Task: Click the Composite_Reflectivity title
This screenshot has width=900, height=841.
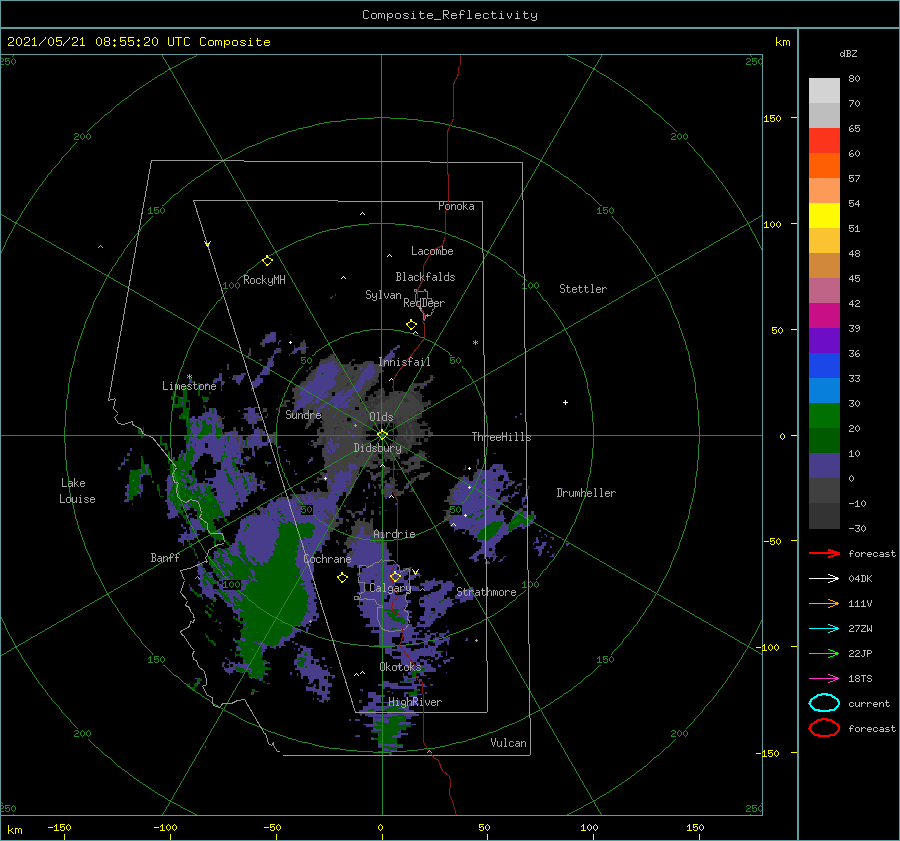Action: 449,15
